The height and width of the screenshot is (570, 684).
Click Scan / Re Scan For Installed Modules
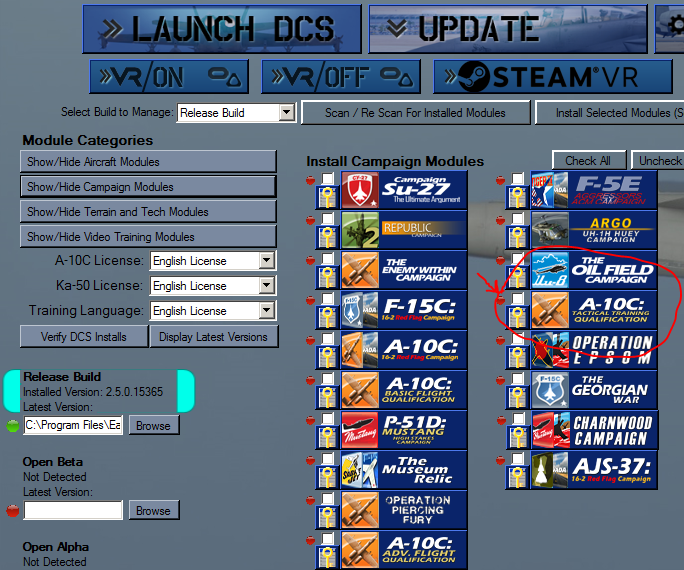click(415, 113)
